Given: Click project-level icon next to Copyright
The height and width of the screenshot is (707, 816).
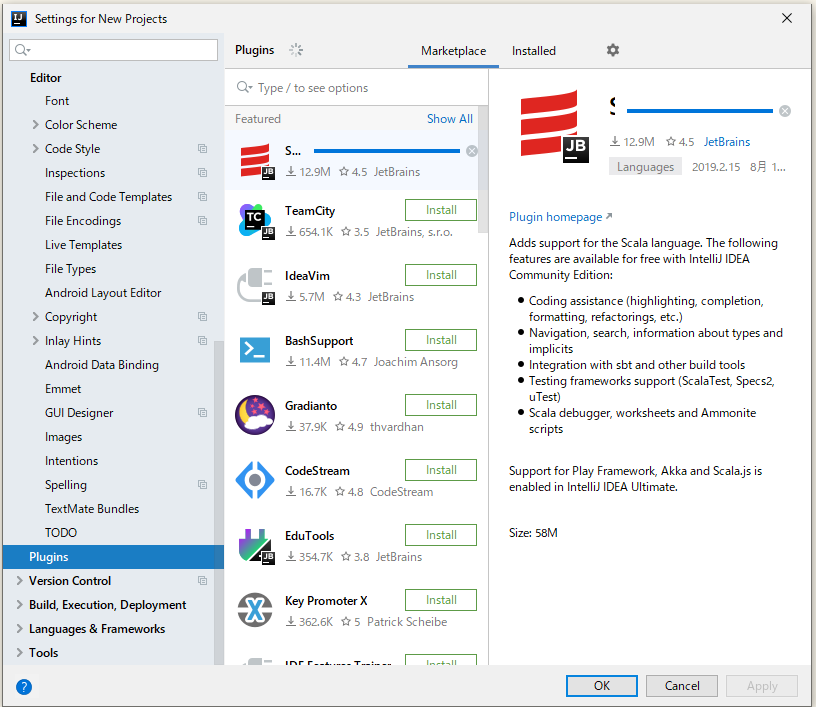Looking at the screenshot, I should (202, 317).
